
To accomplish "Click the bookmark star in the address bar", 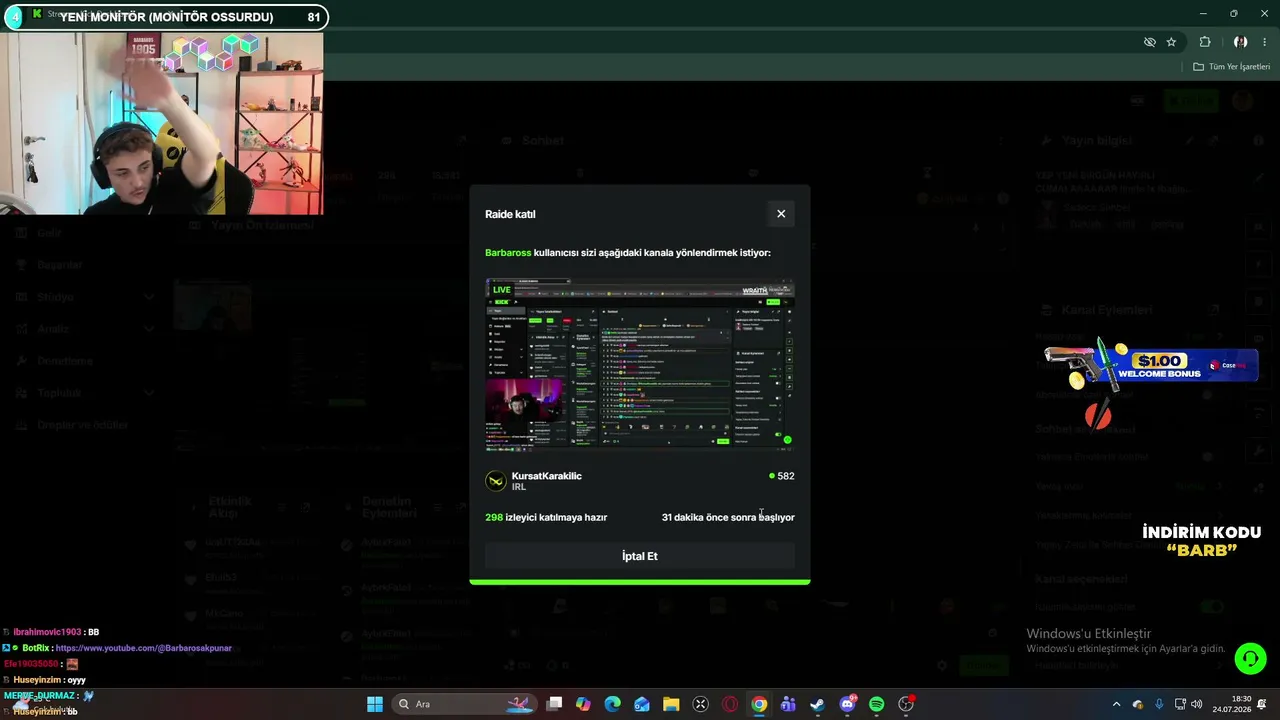I will point(1171,42).
